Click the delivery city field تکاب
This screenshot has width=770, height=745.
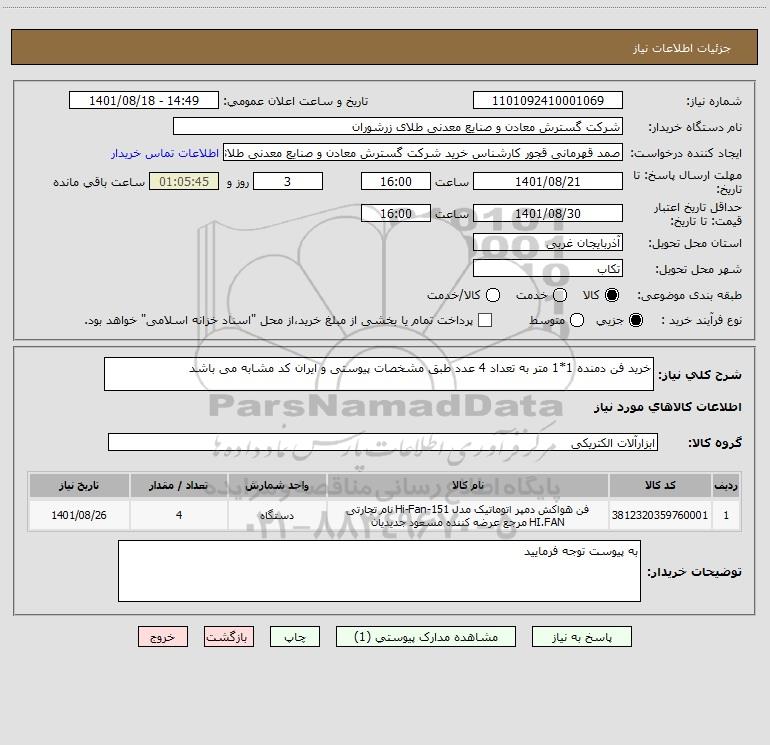point(548,269)
